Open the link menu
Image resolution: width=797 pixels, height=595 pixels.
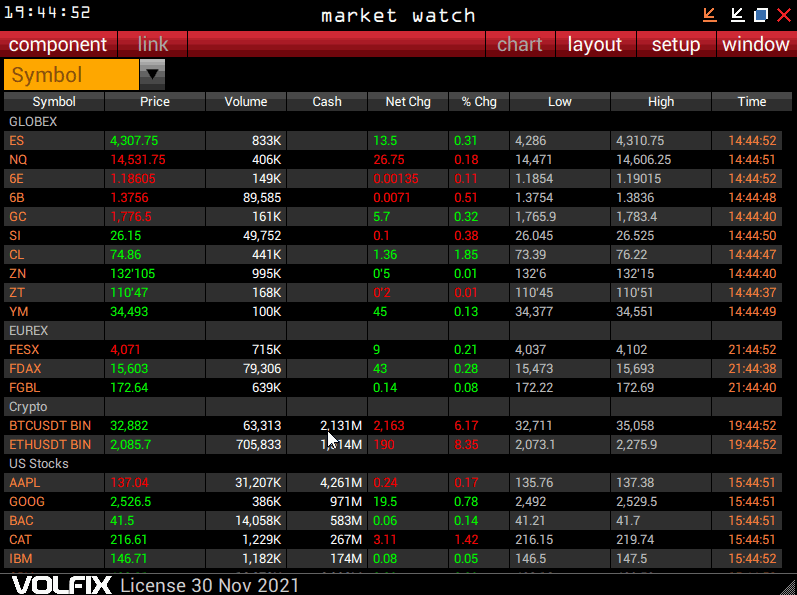point(152,44)
